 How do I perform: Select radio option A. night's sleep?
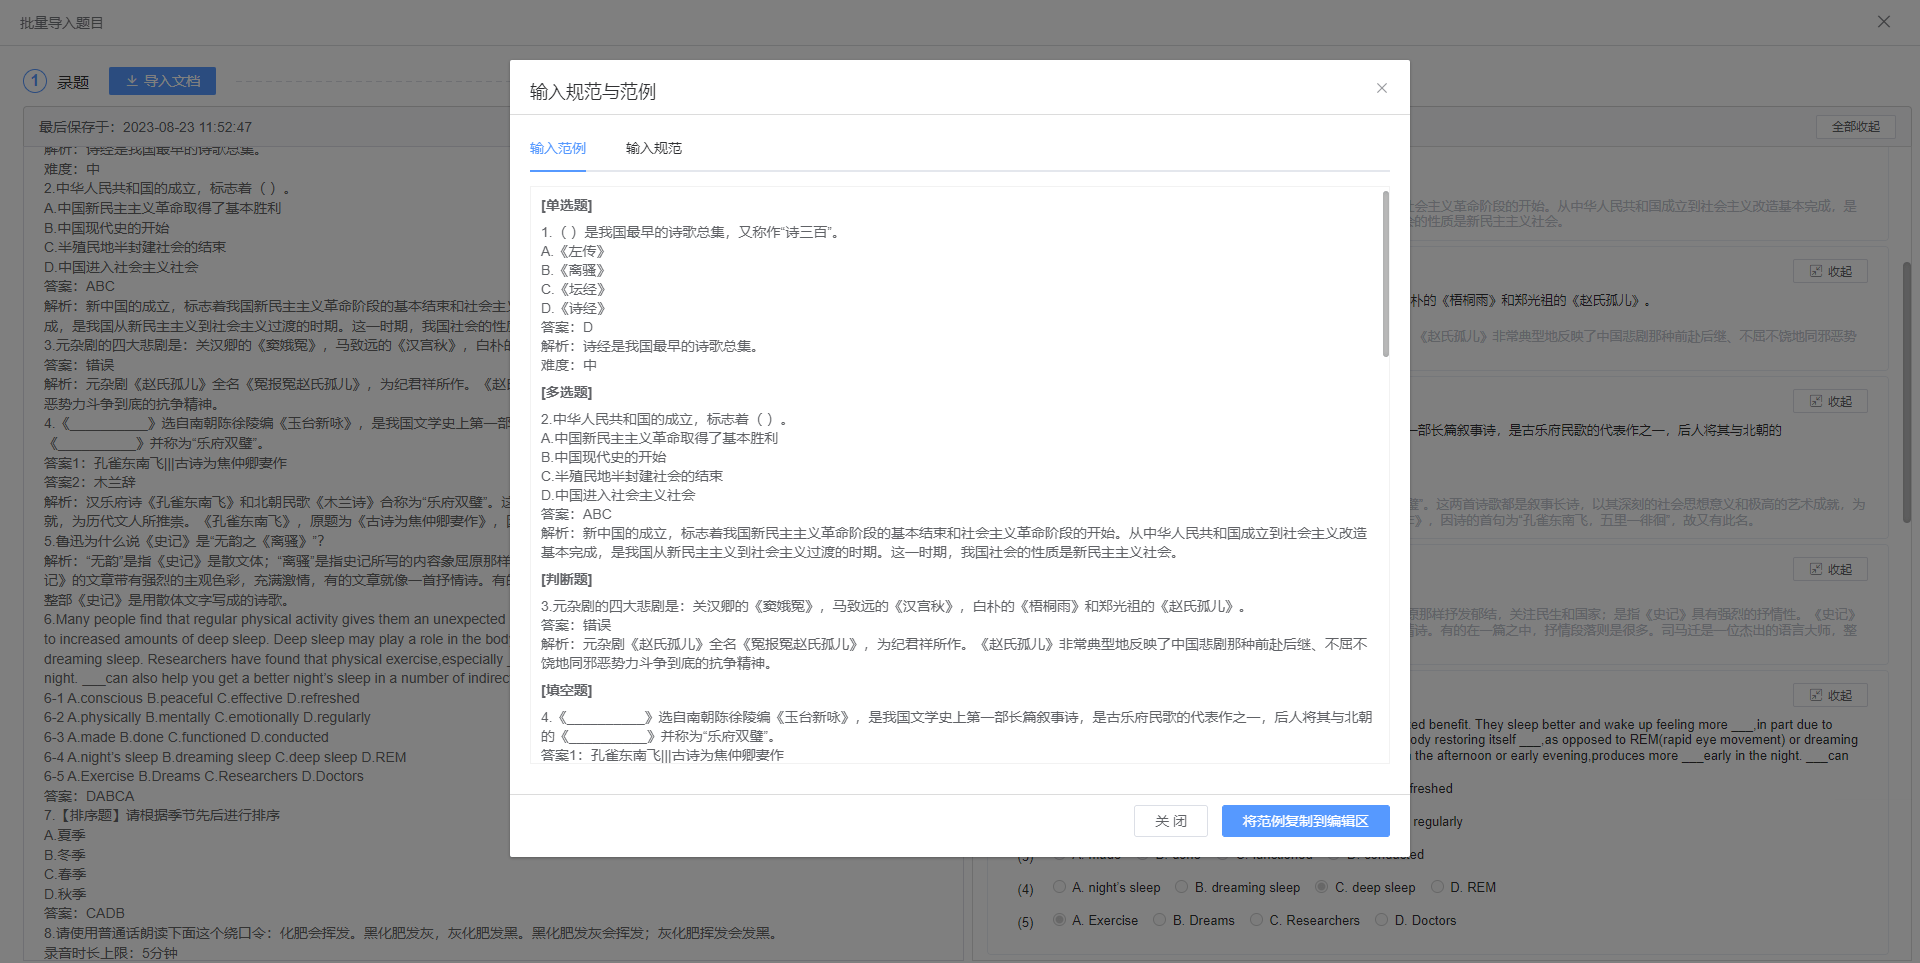1059,887
